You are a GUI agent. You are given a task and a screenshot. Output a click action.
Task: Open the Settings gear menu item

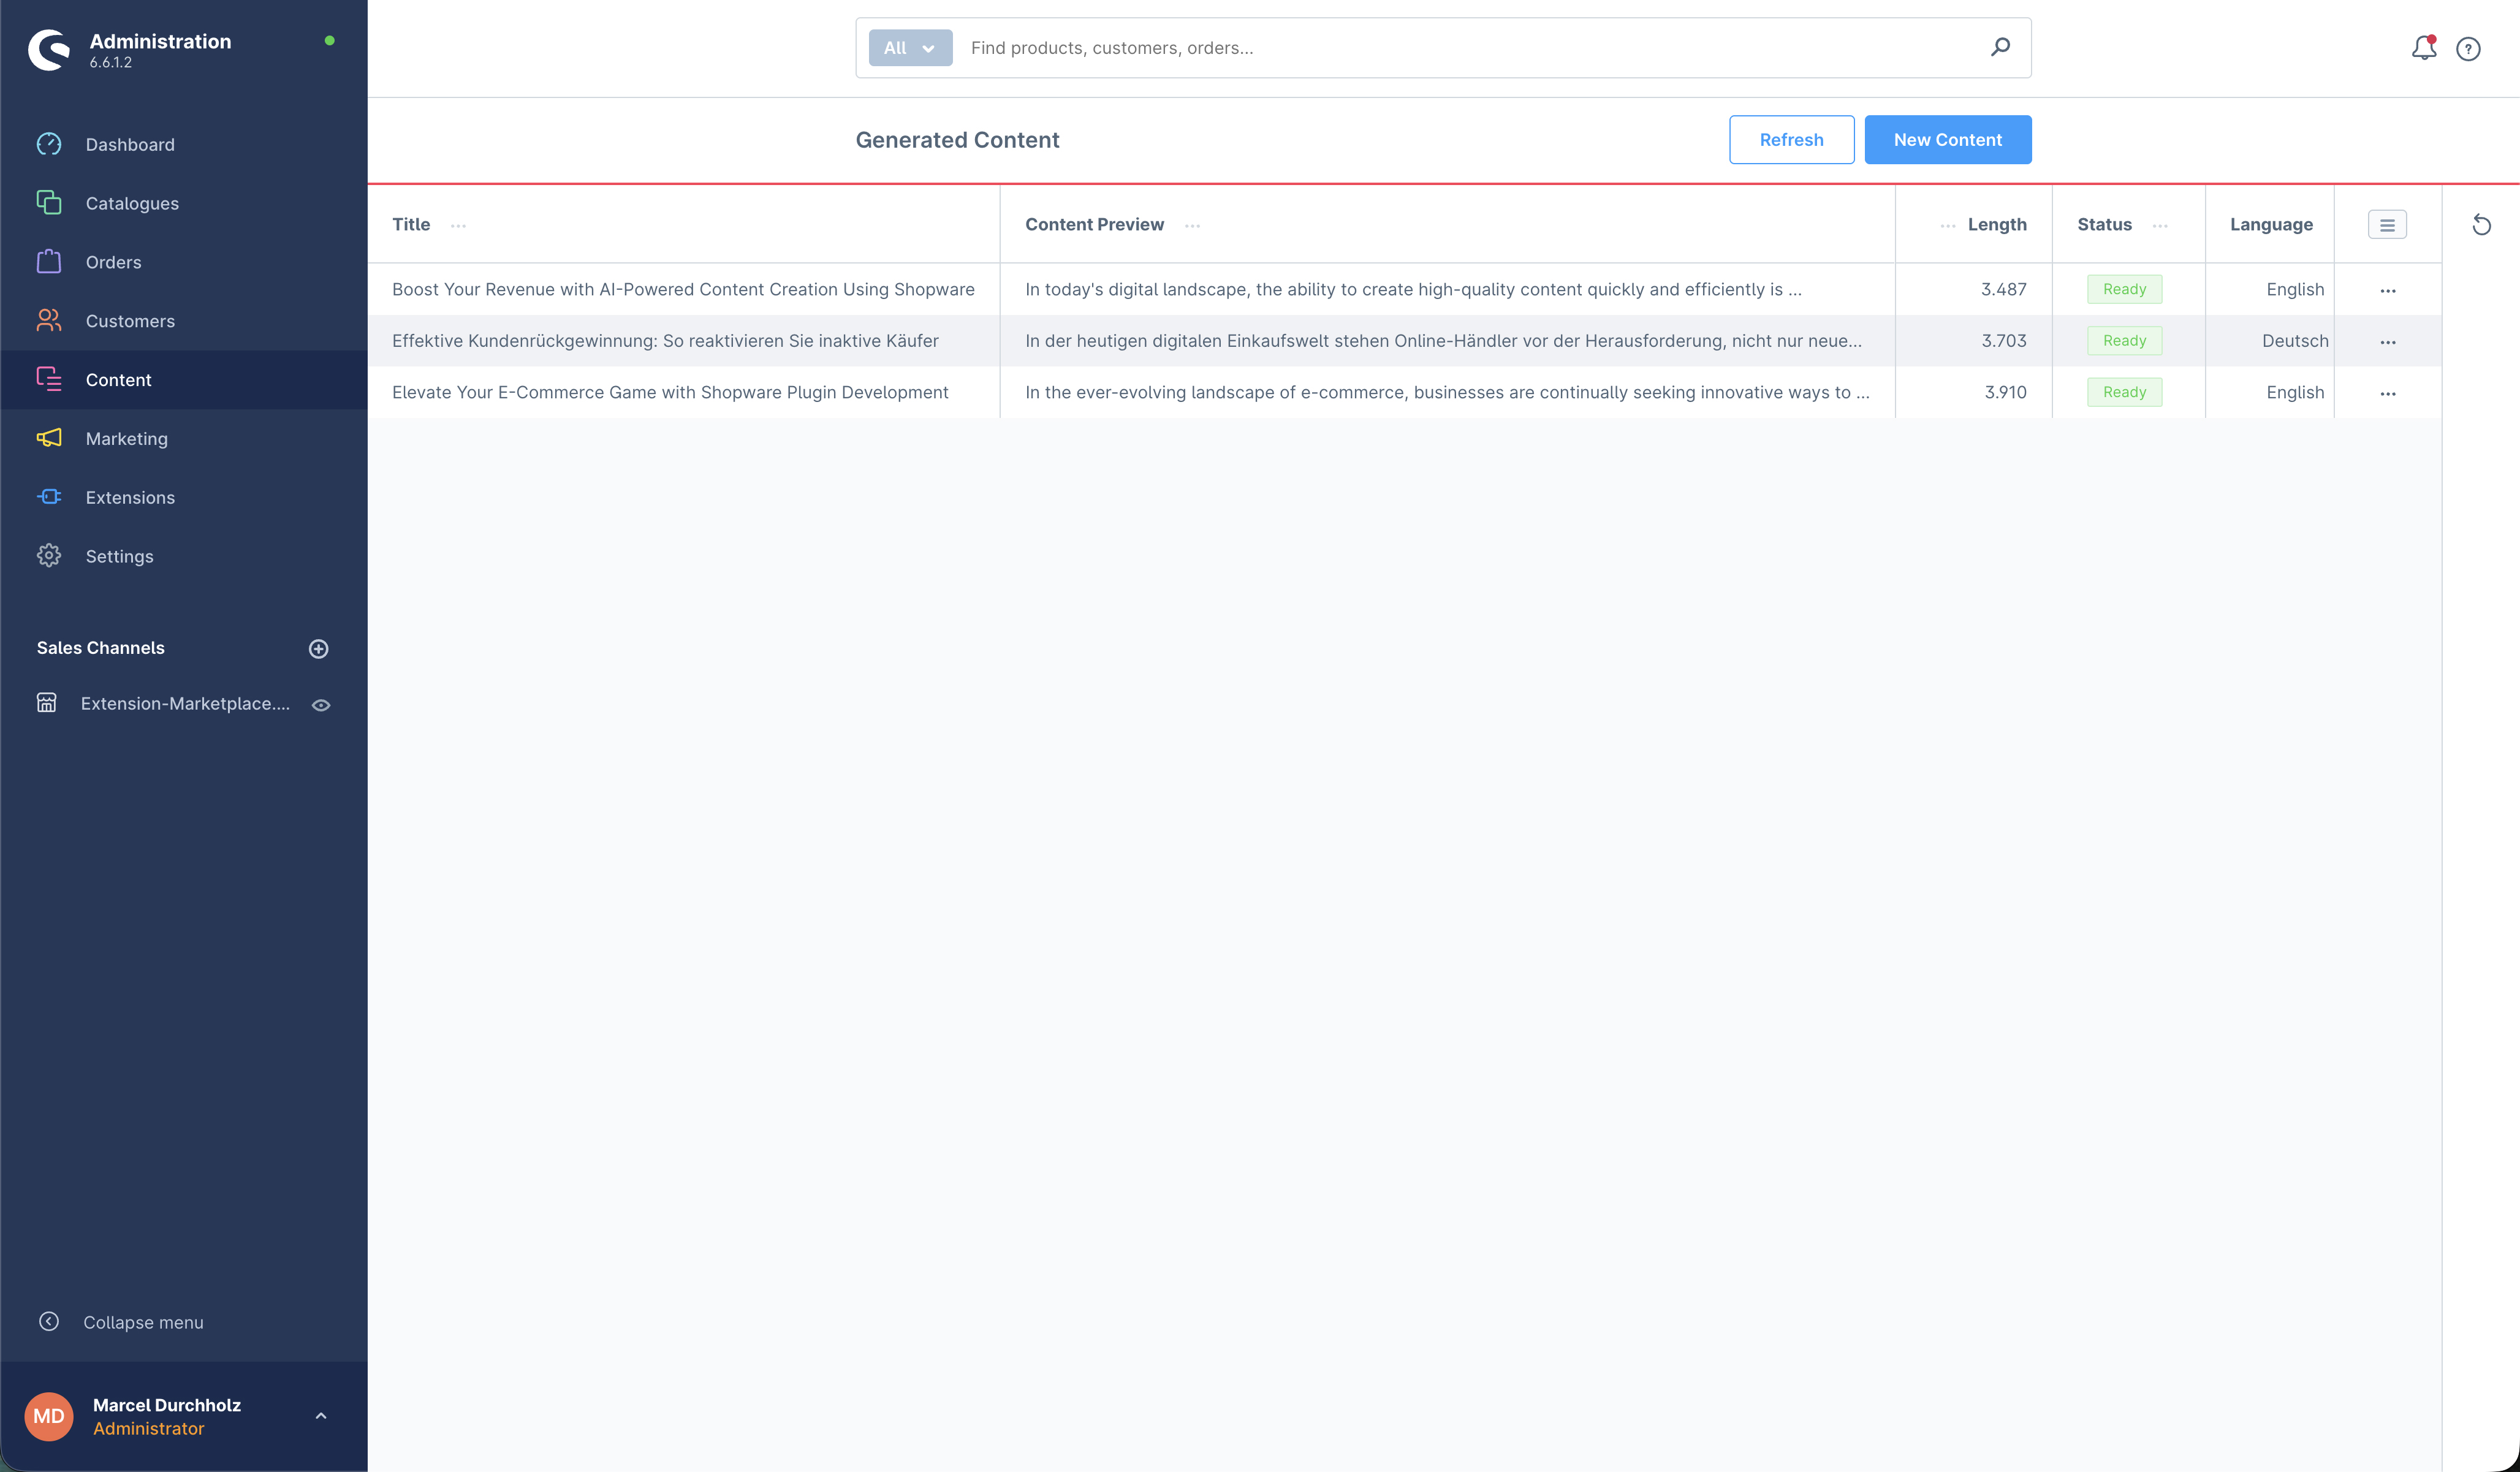[119, 556]
